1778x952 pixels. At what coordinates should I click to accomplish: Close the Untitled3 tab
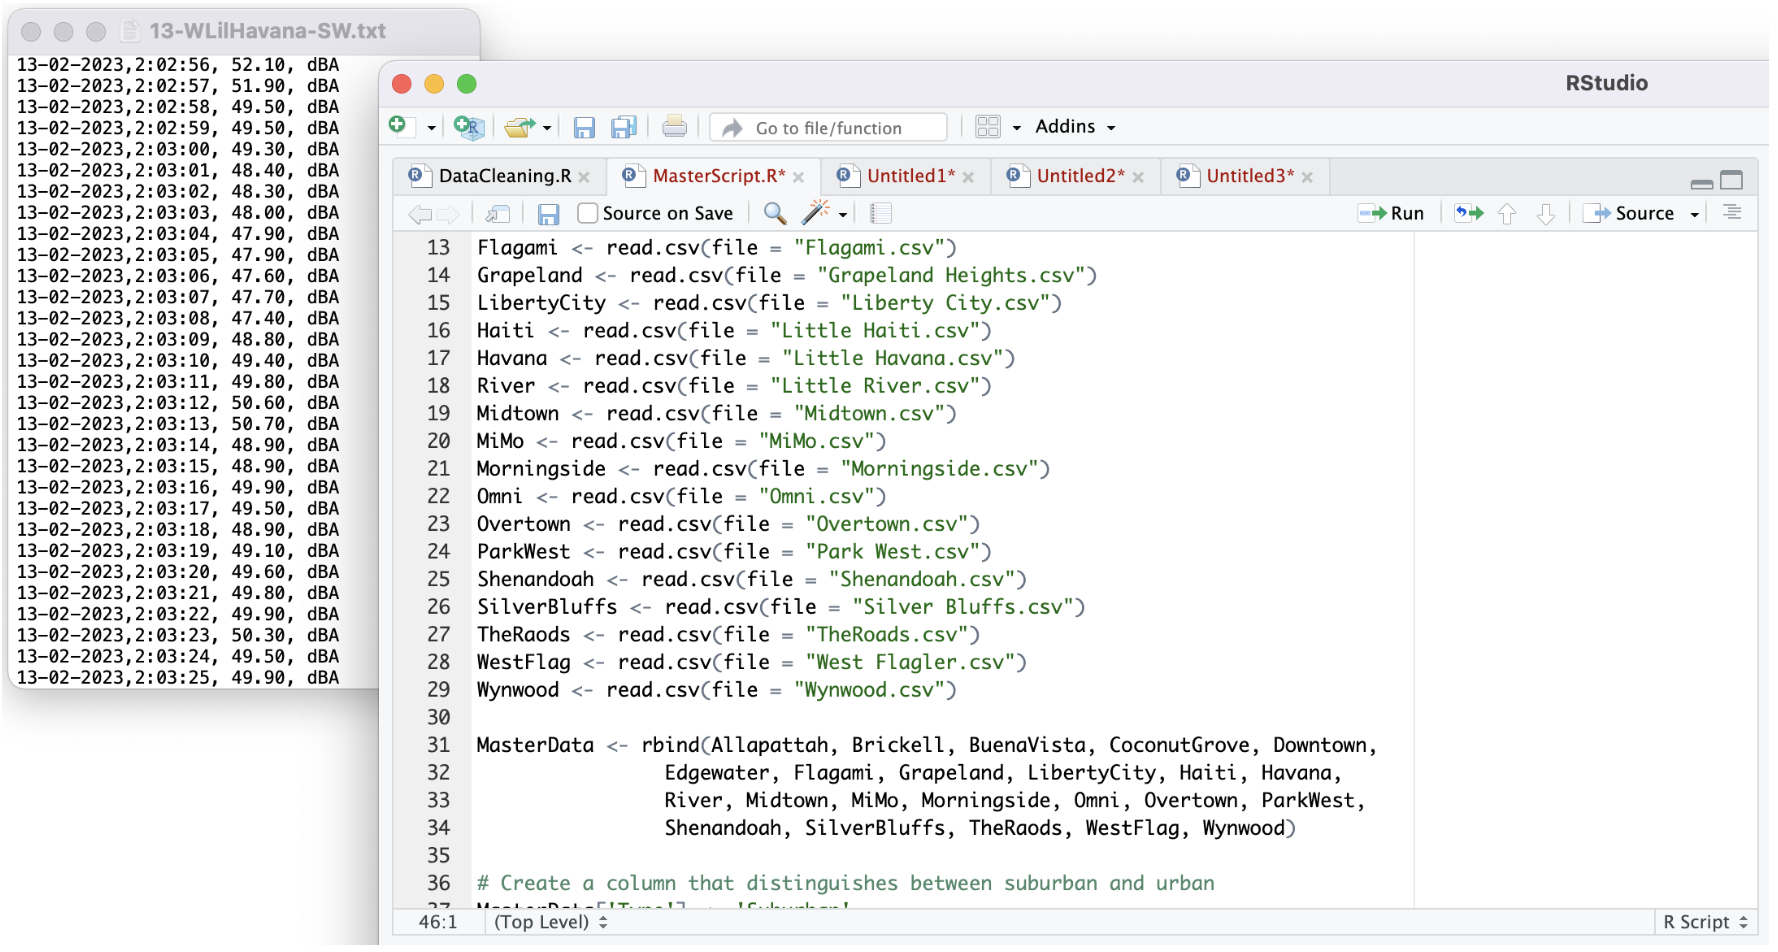point(1307,177)
